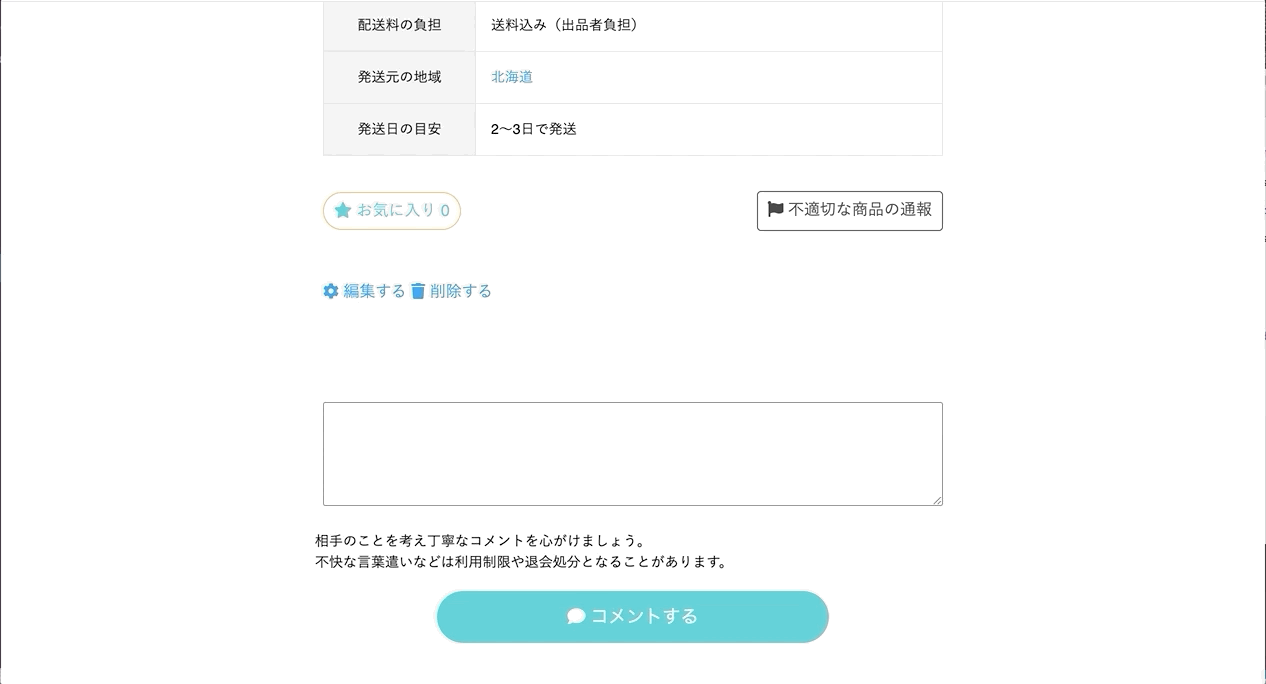Click the speech bubble icon on the comment button
Screen dimensions: 1266x684
tap(576, 616)
